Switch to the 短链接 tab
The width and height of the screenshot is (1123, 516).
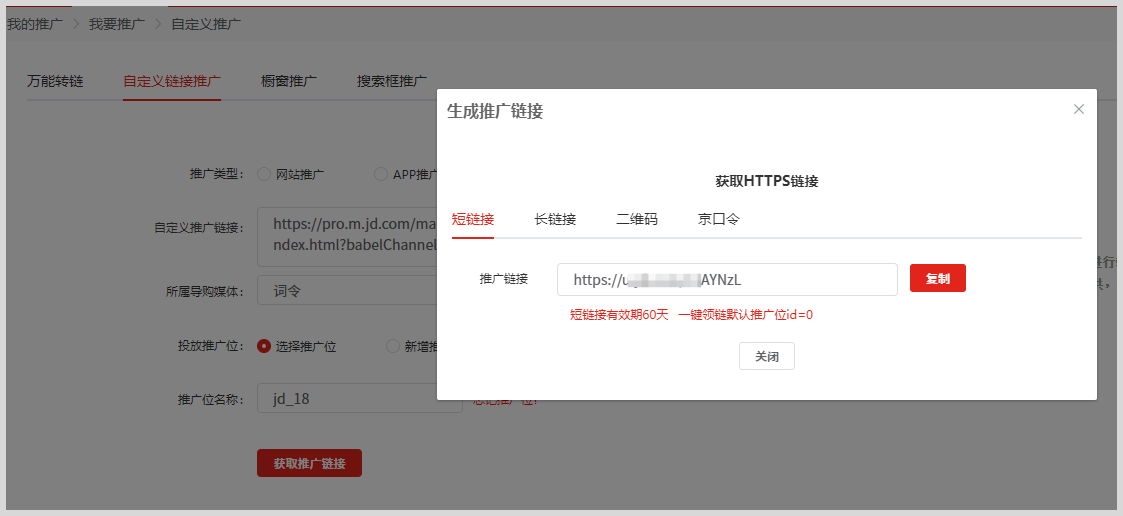coord(473,219)
